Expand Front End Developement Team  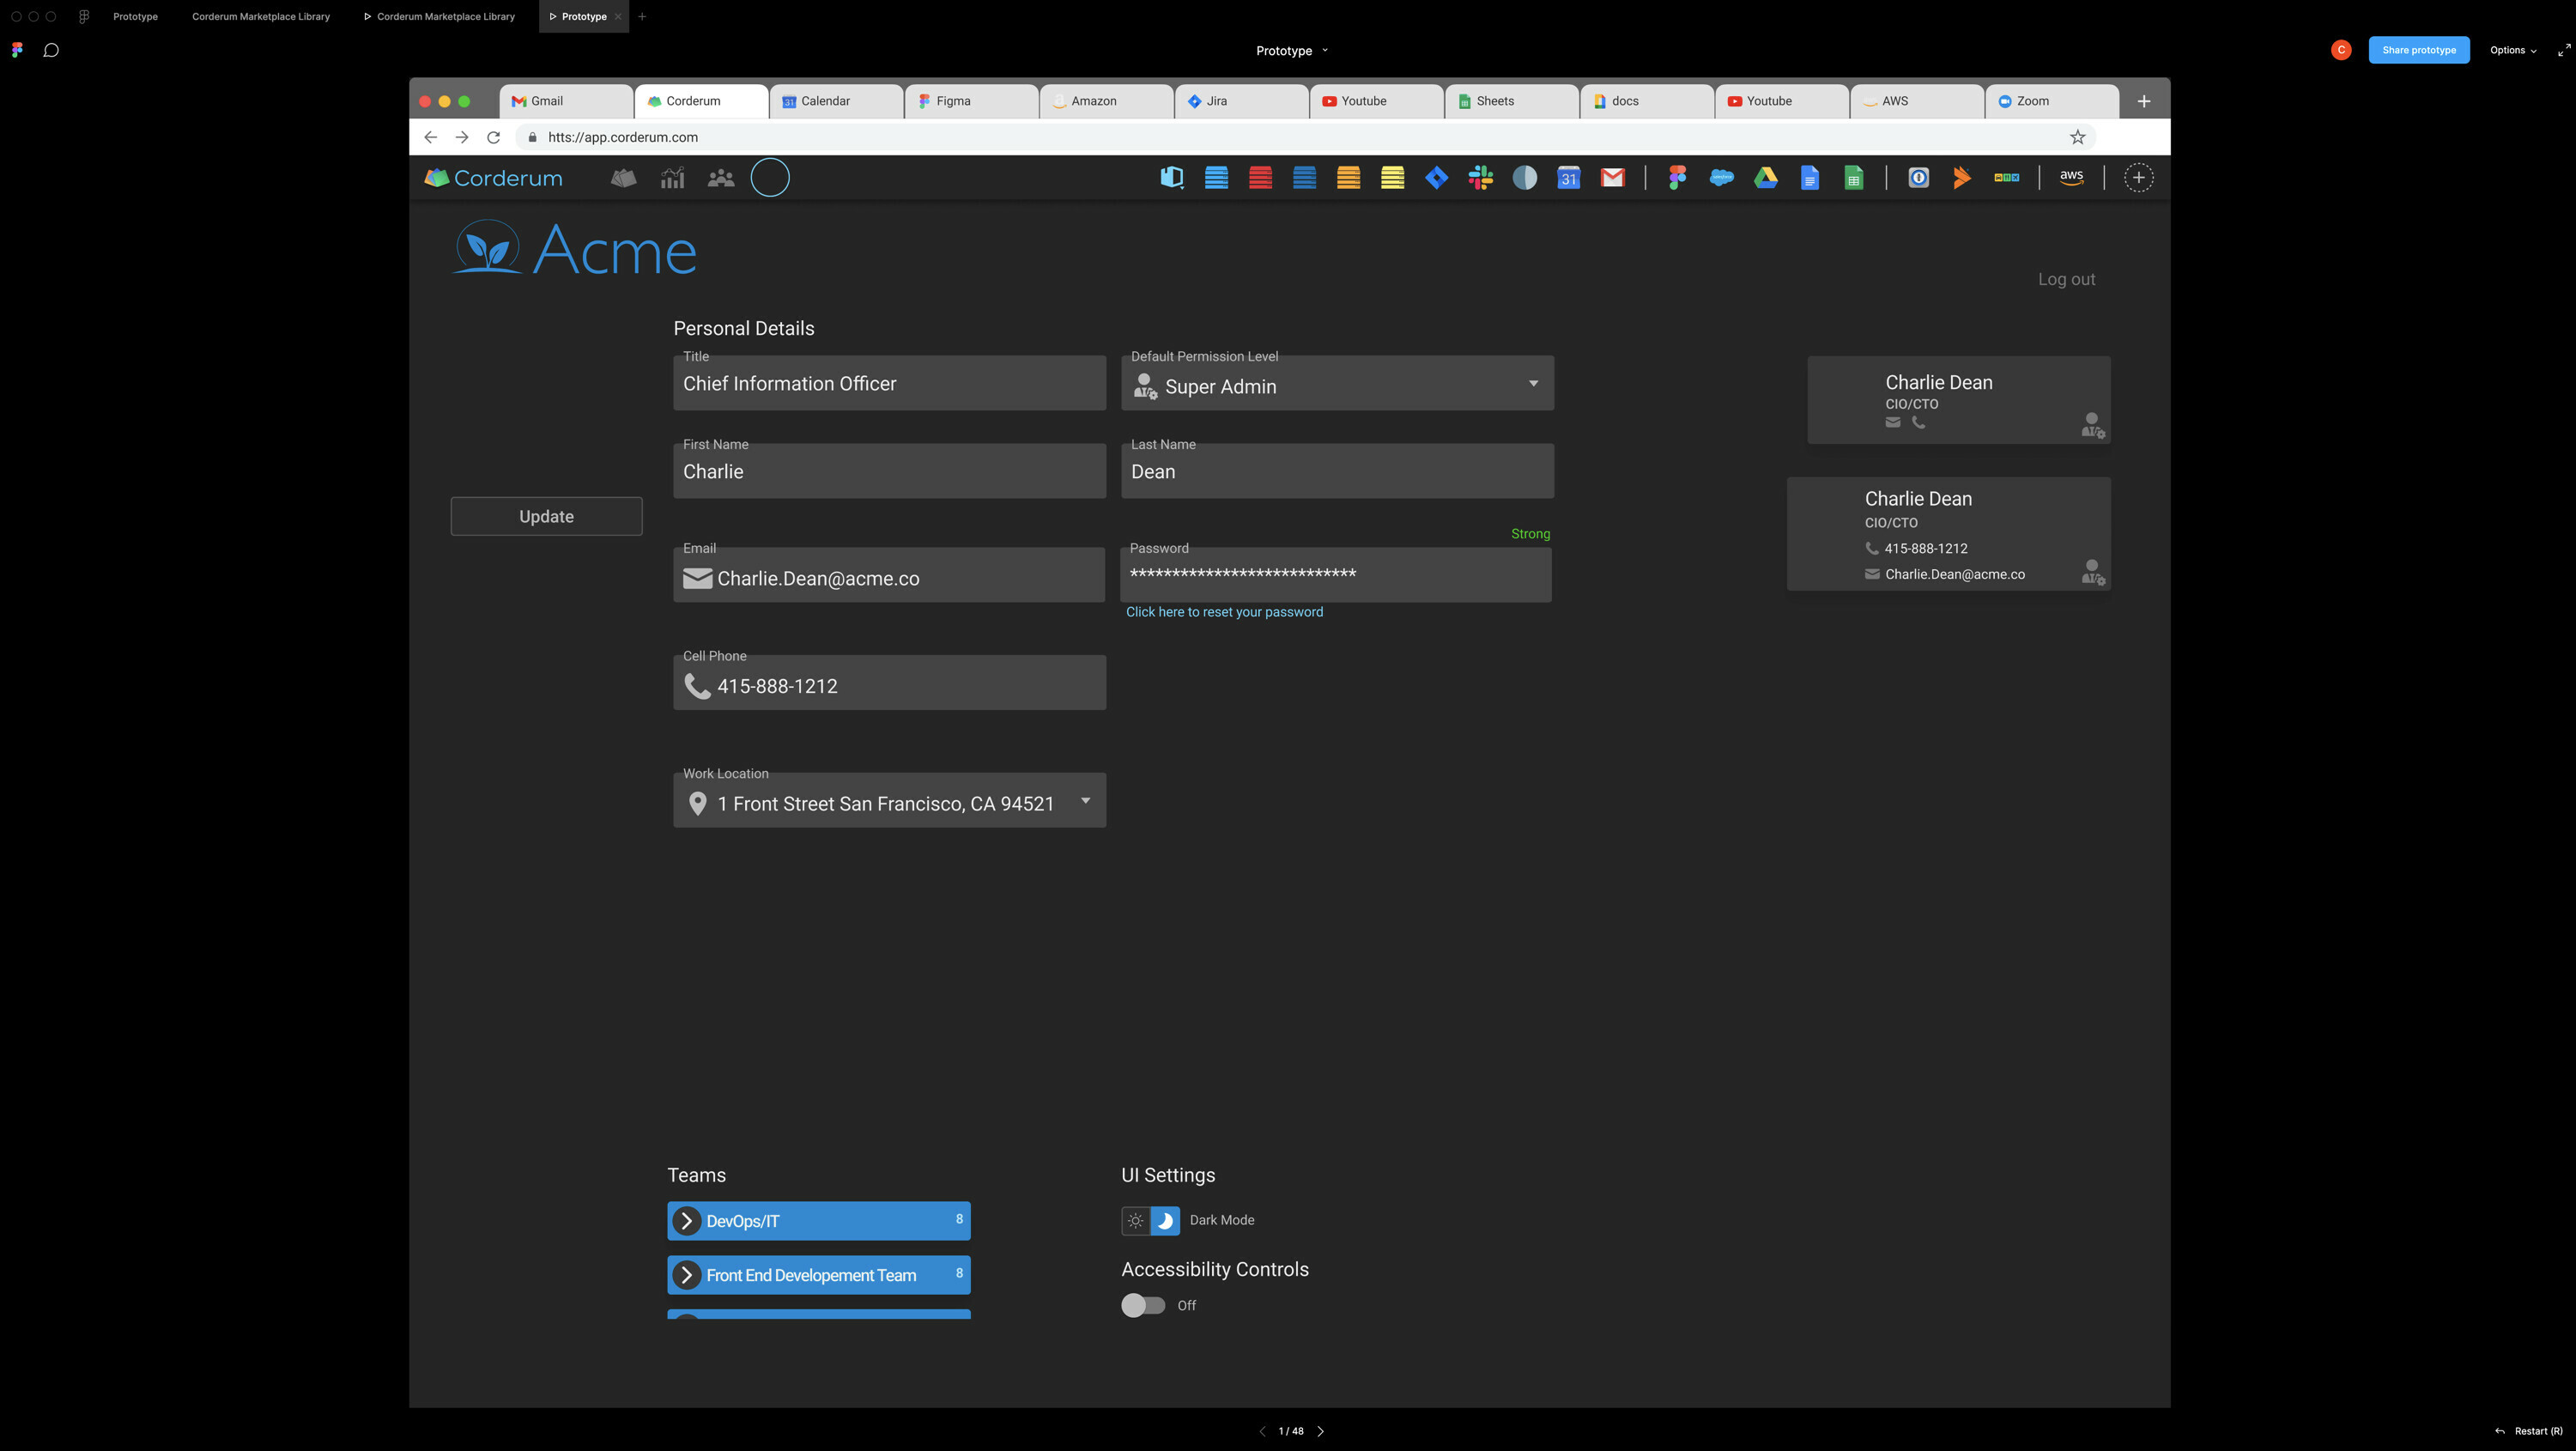pos(686,1275)
